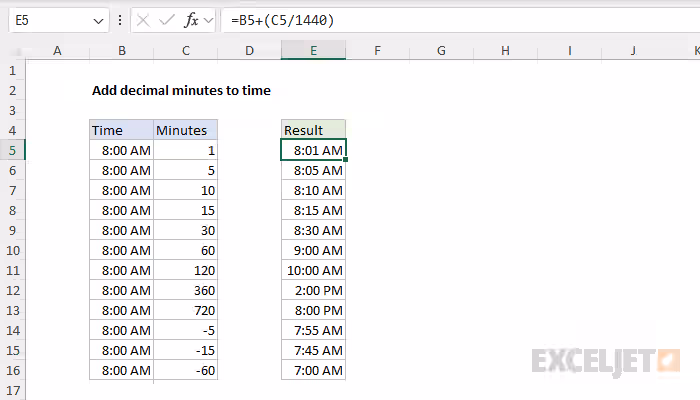Open the Name Box dropdown arrow
Viewport: 700px width, 400px height.
(x=98, y=21)
